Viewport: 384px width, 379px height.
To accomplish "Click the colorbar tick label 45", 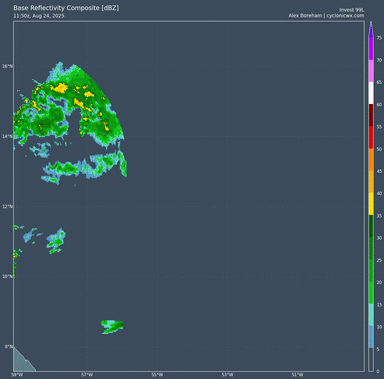I will [379, 171].
